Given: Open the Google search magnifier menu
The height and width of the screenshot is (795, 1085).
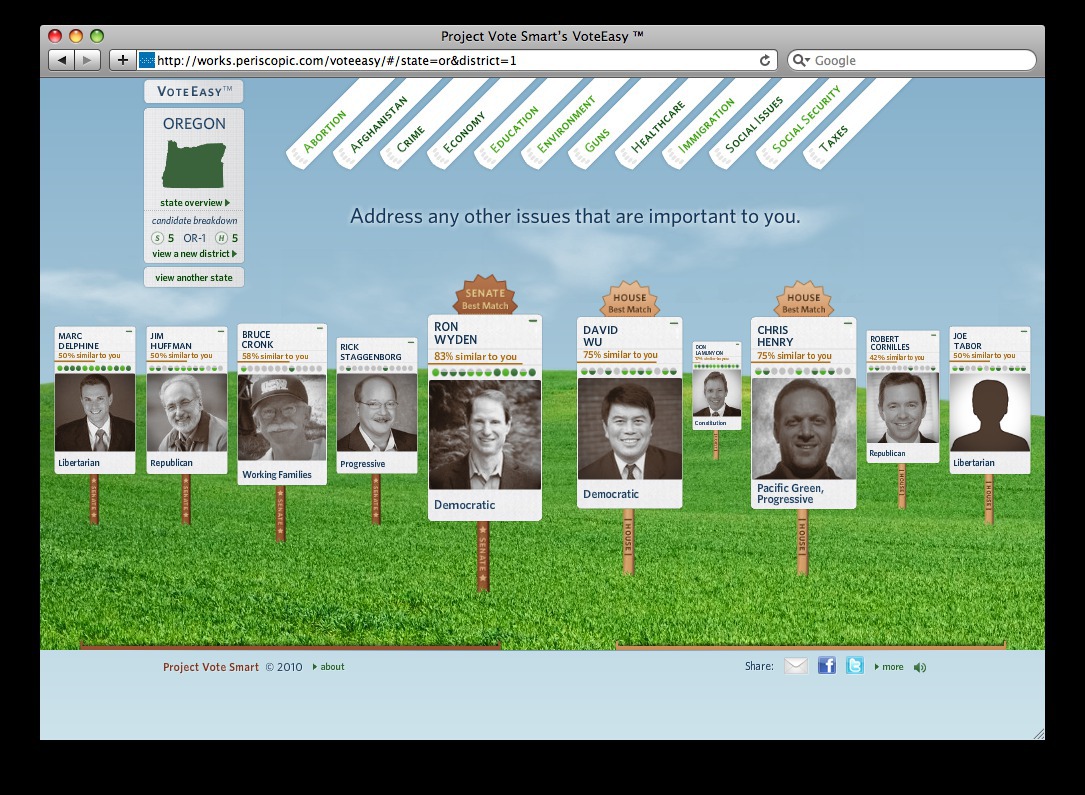Looking at the screenshot, I should click(x=801, y=60).
